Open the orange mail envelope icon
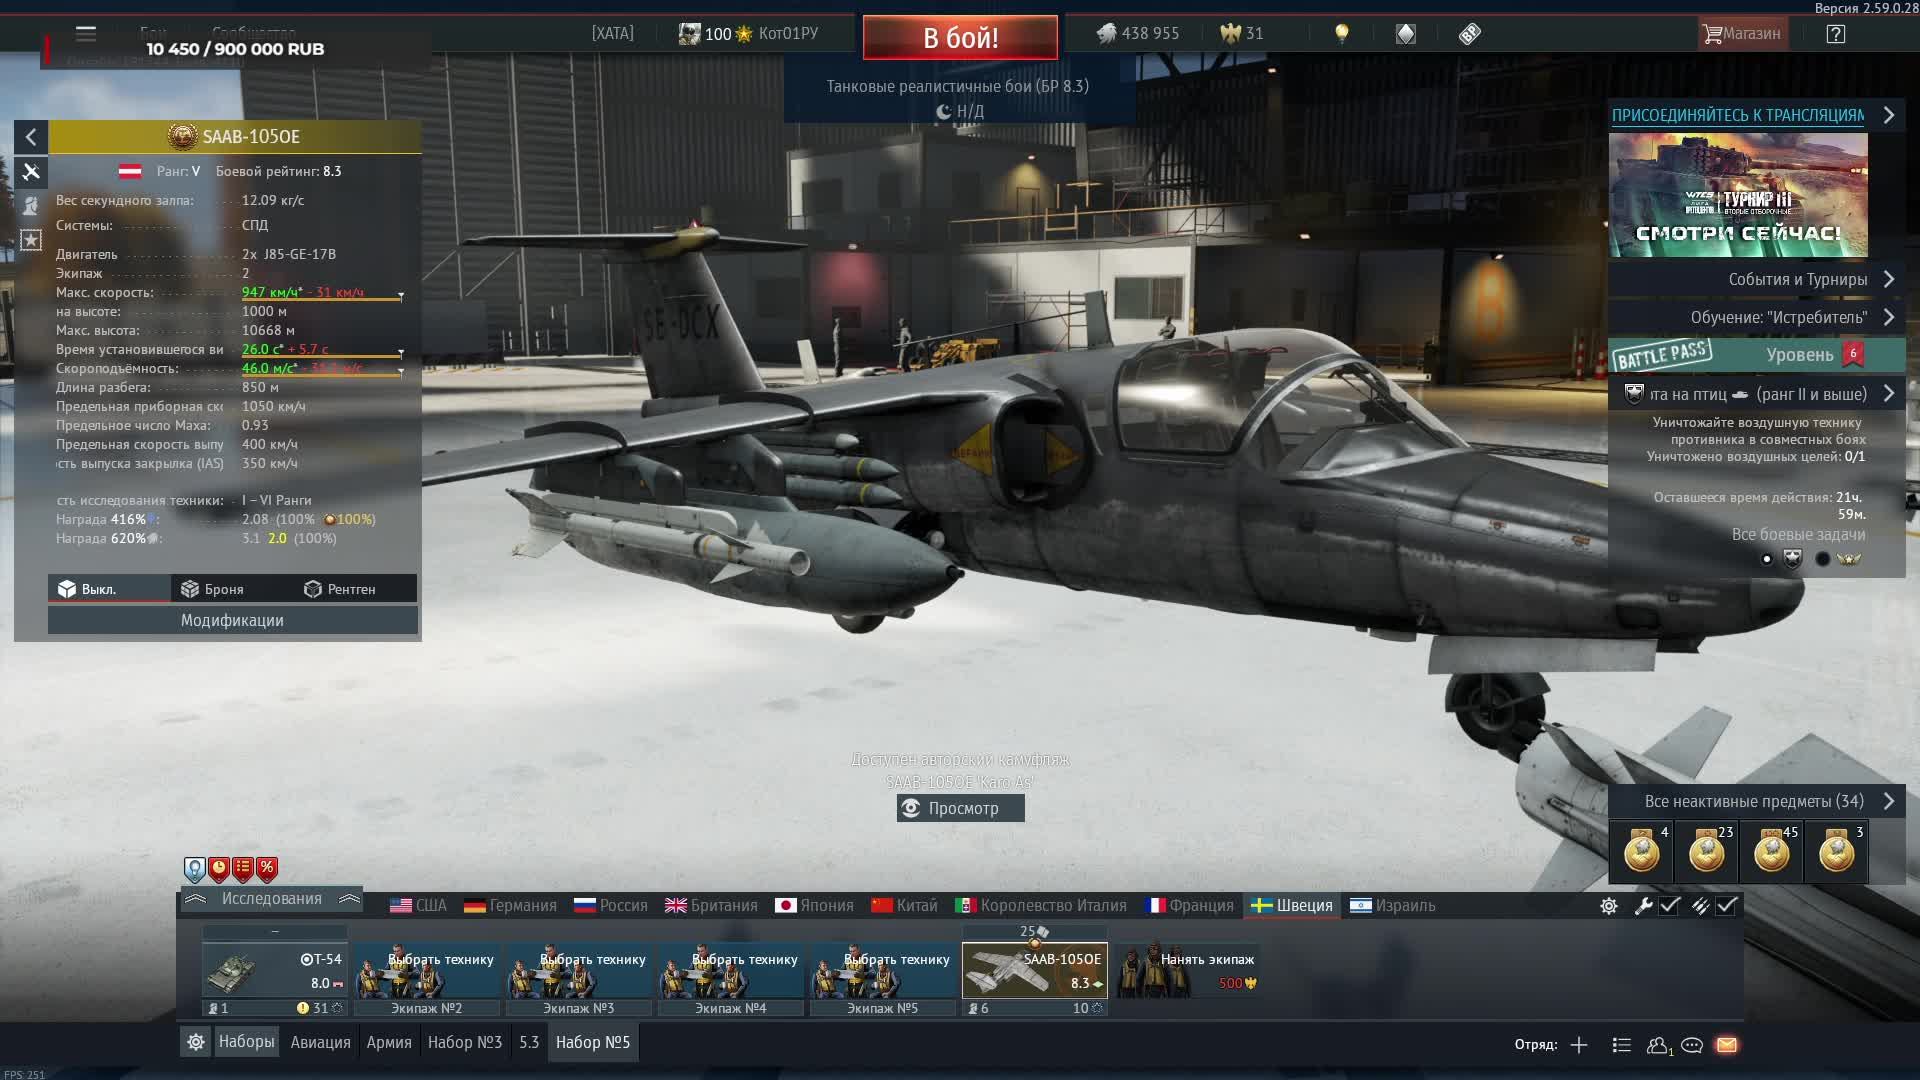Screen dimensions: 1920x1080 point(1727,1045)
